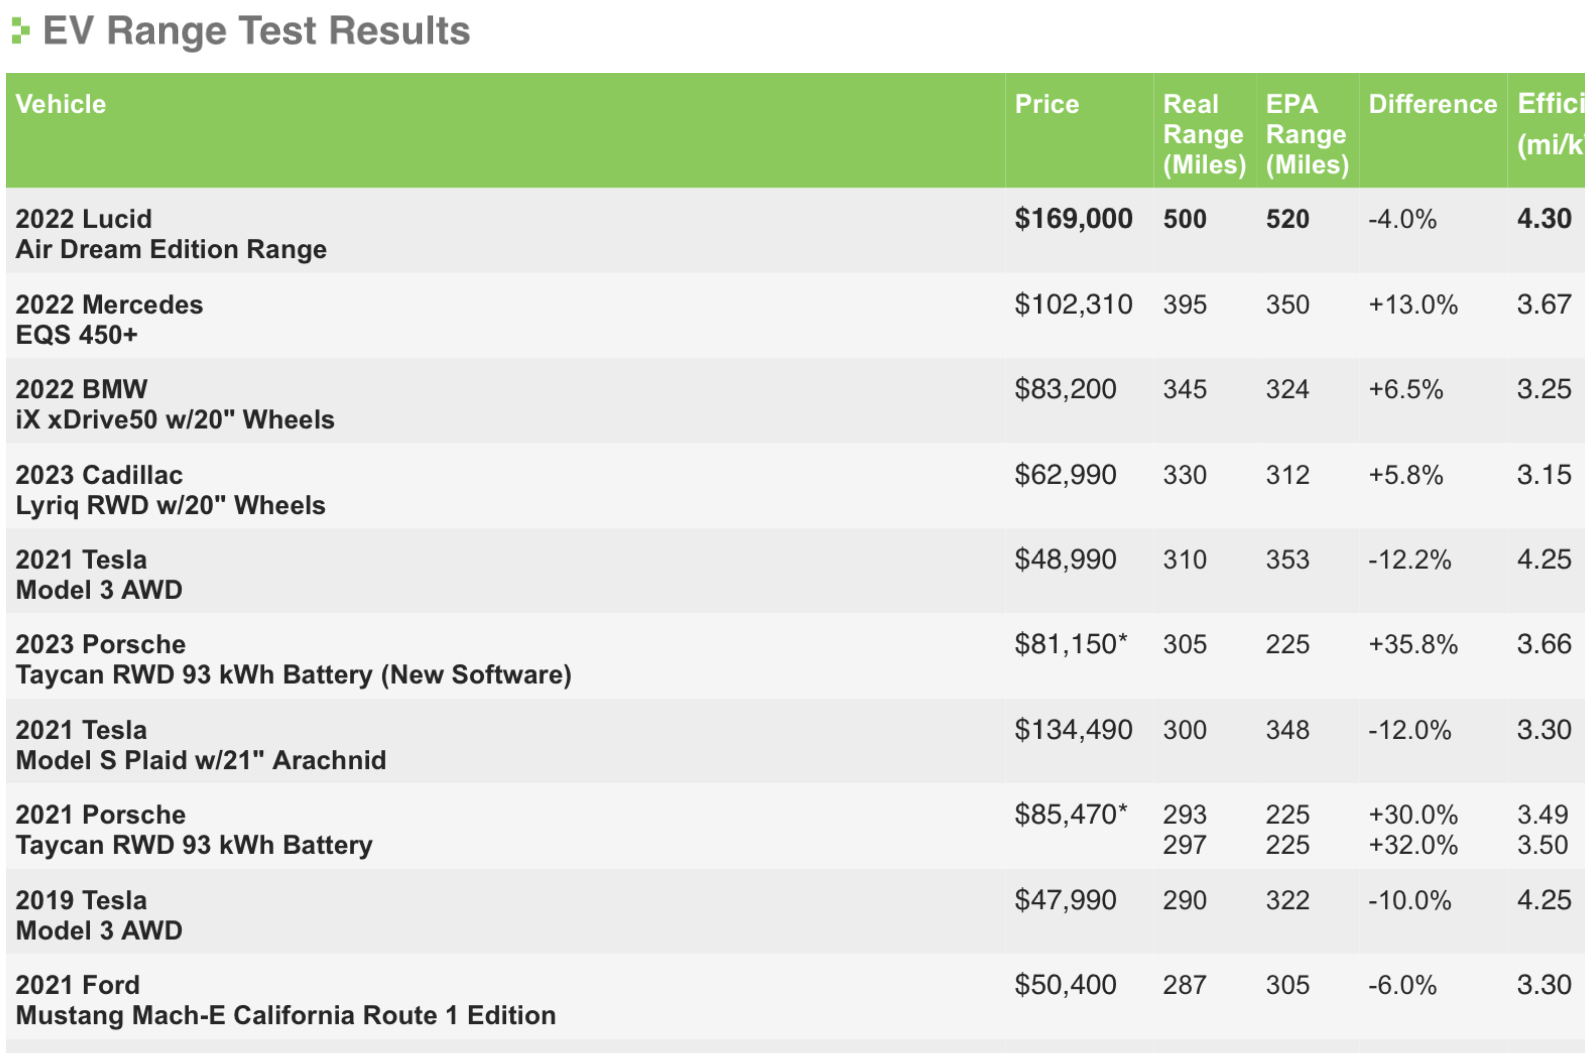Viewport: 1585px width, 1053px height.
Task: Click the $134,490 price cell
Action: 1074,729
